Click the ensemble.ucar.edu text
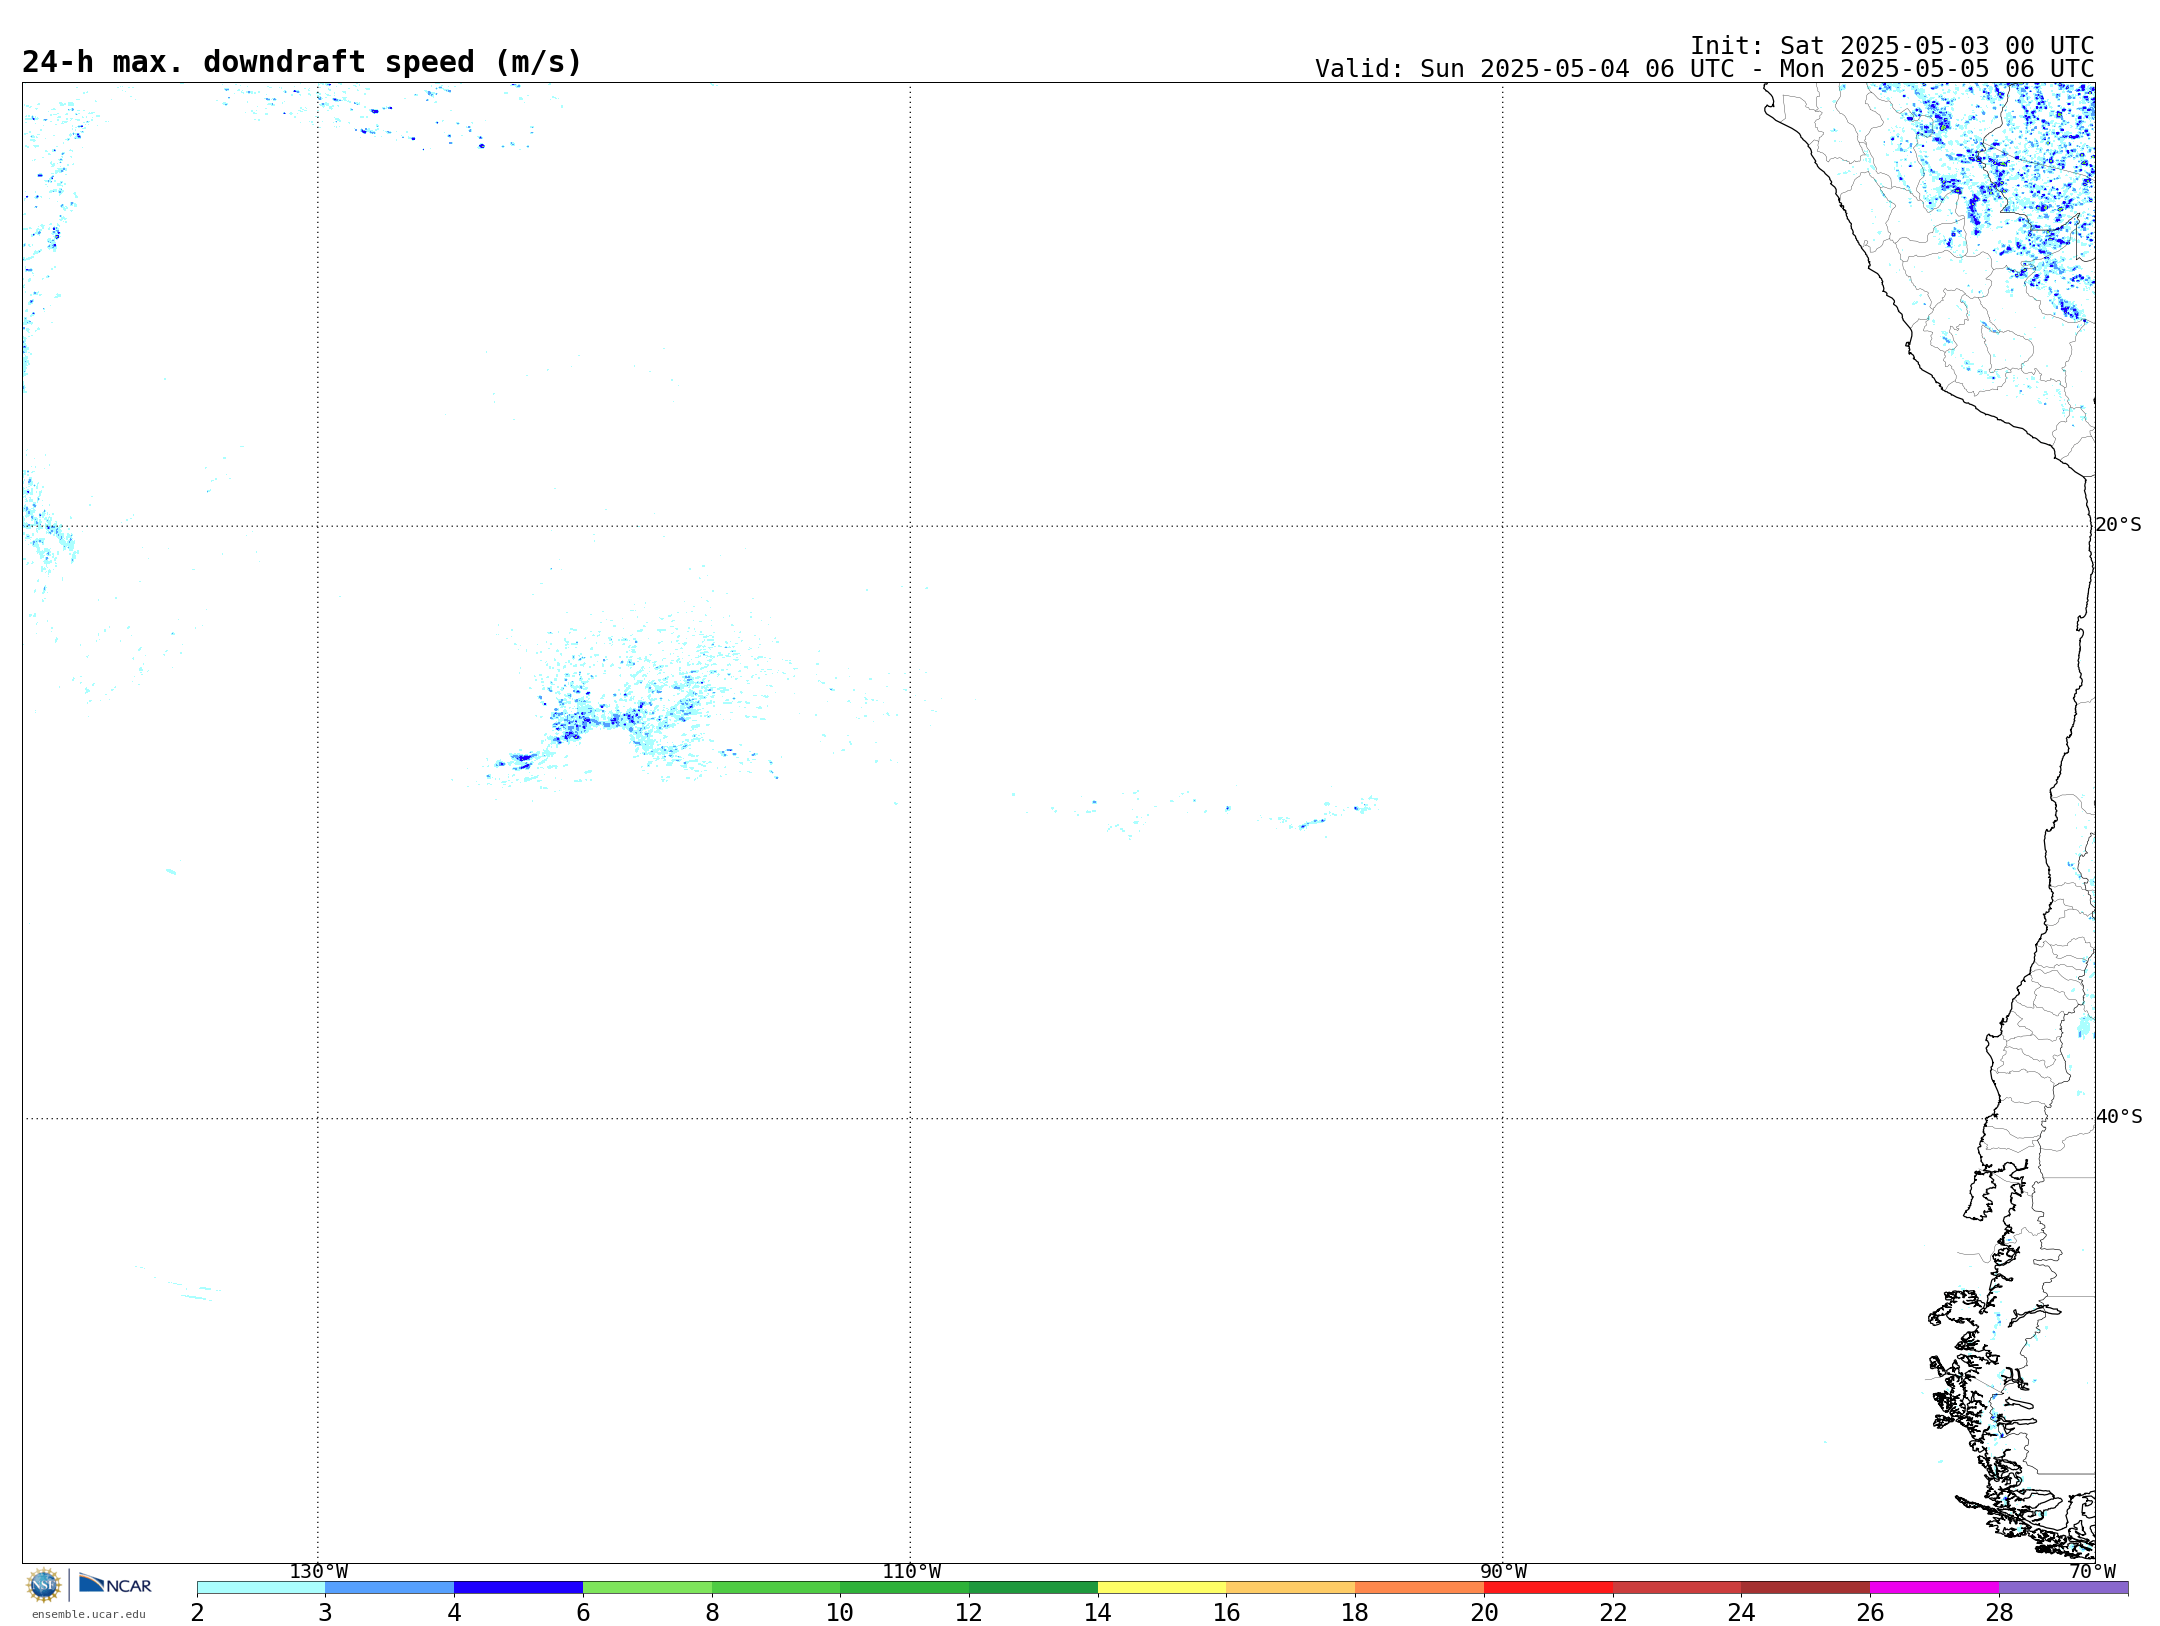Image resolution: width=2160 pixels, height=1626 pixels. (89, 1614)
